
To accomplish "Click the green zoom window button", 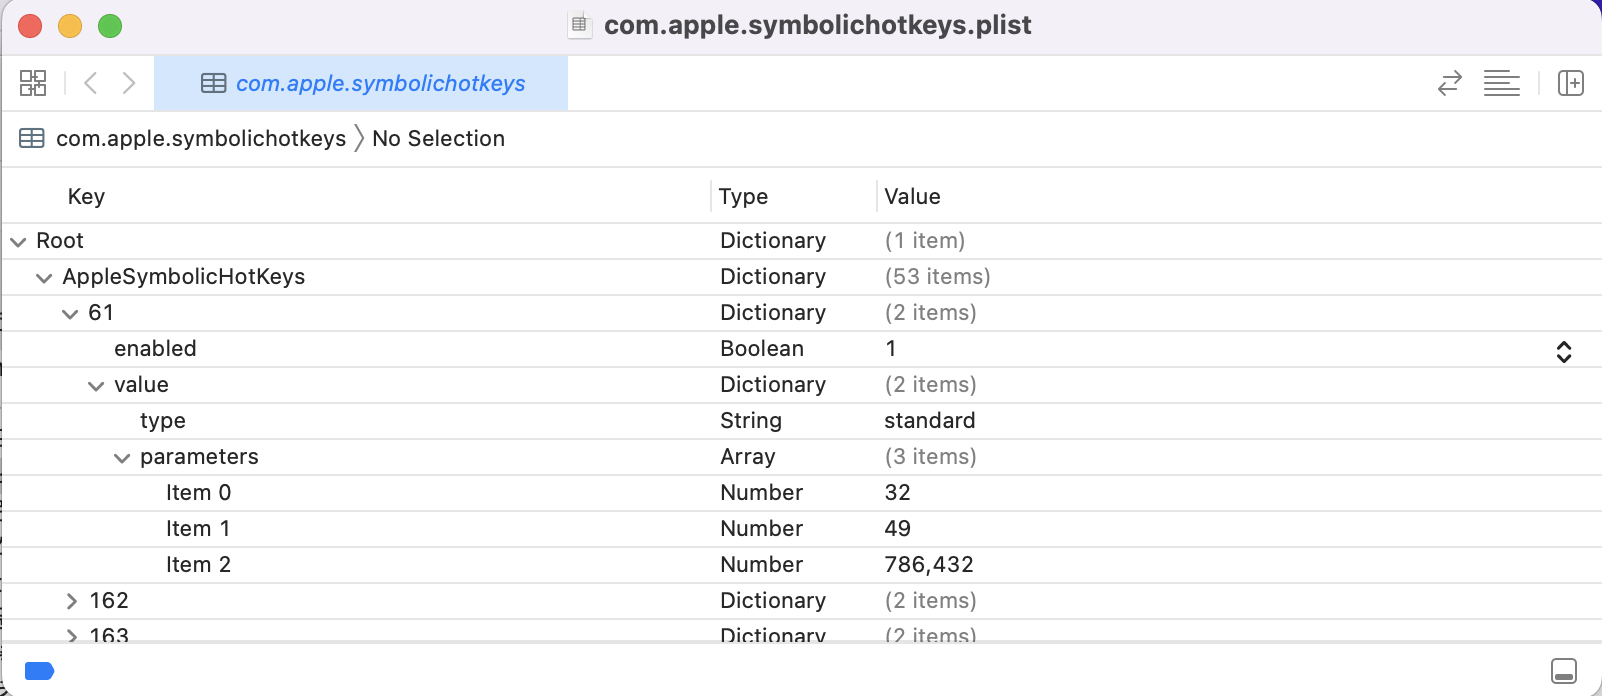I will pos(110,26).
